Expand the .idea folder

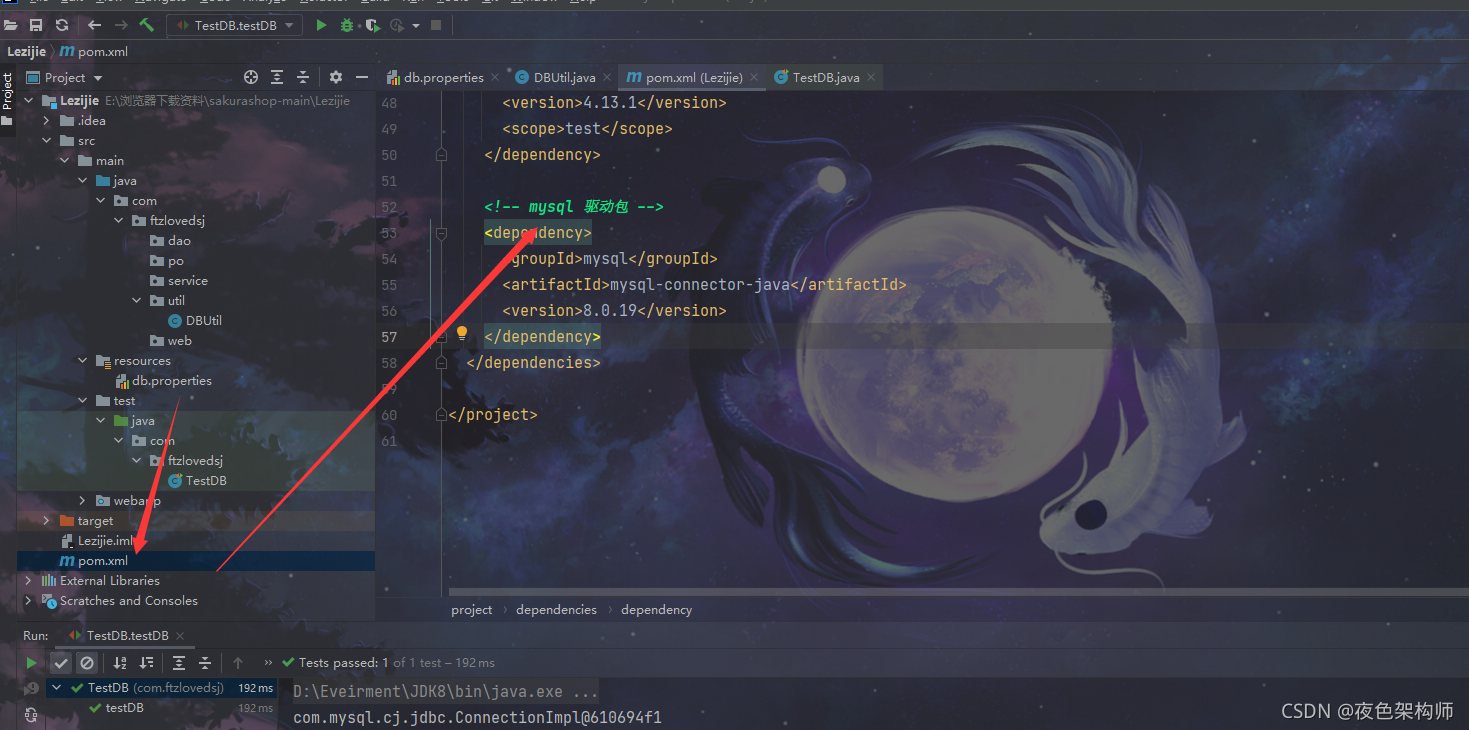(x=46, y=121)
